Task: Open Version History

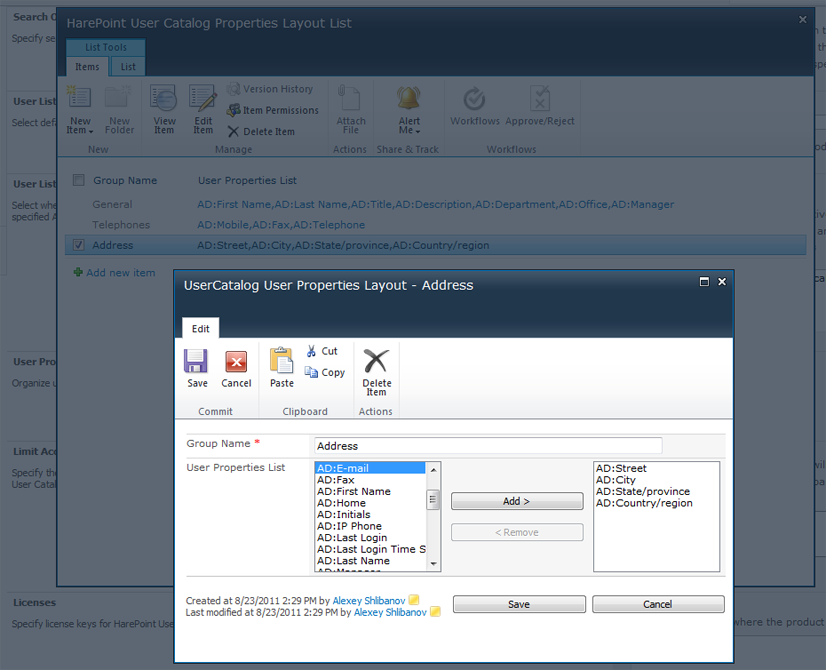Action: coord(270,89)
